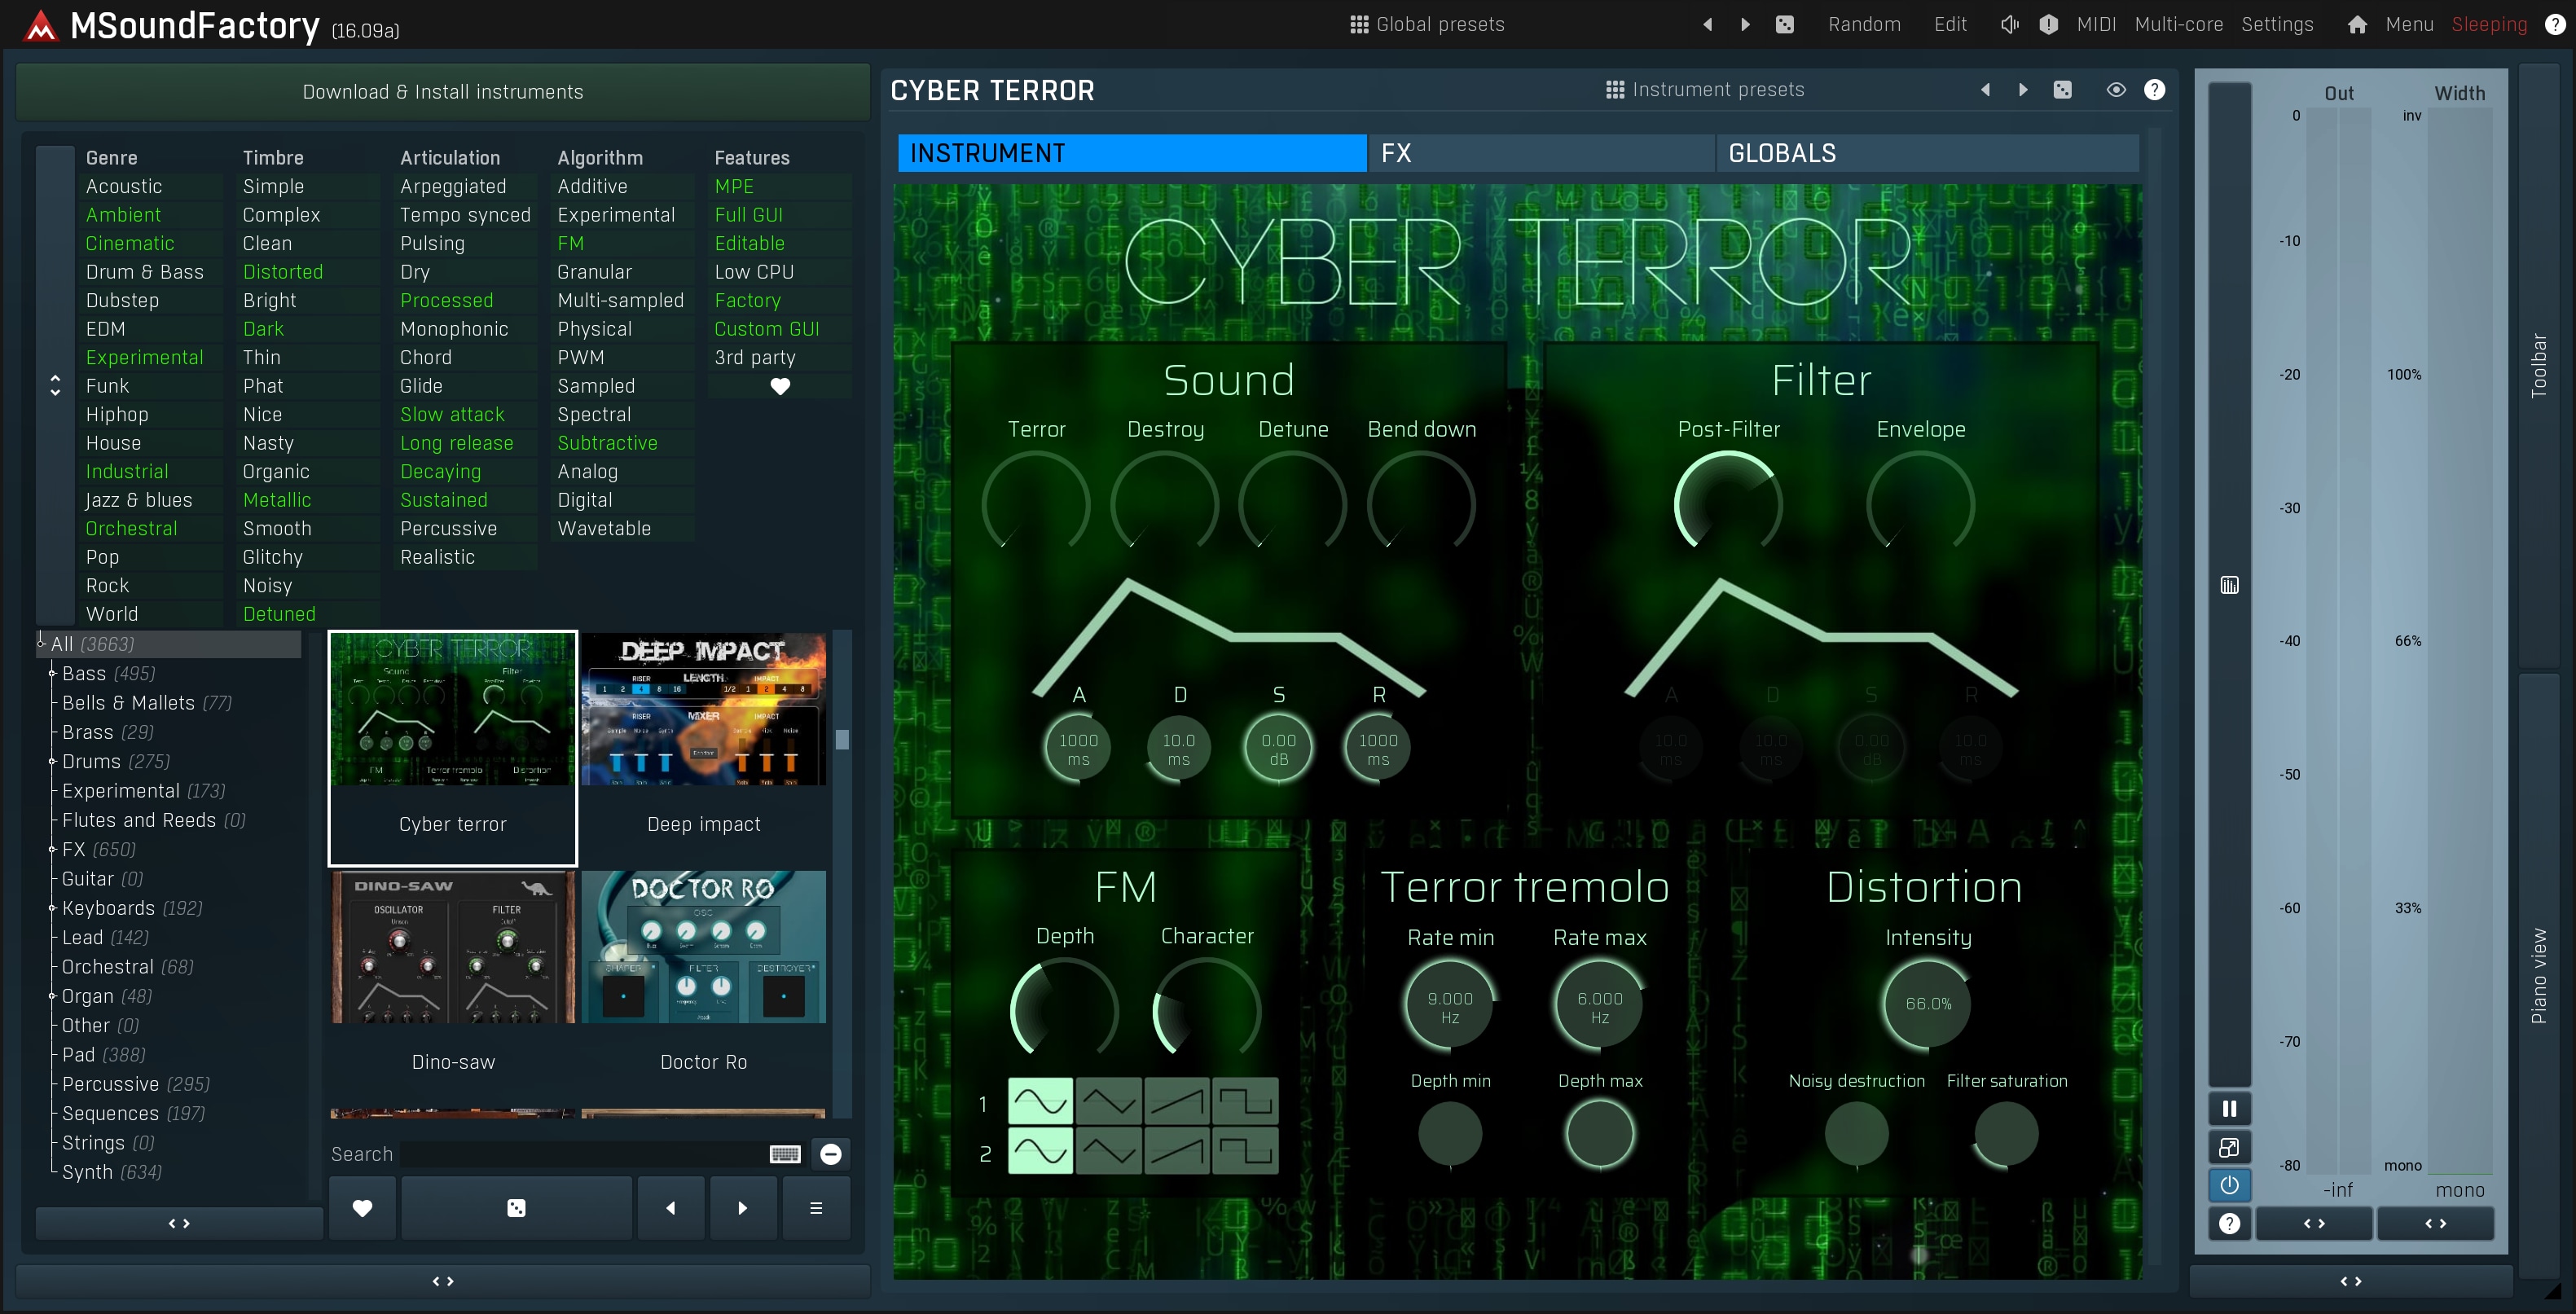
Task: Randomize instrument preset with dice icon
Action: pyautogui.click(x=2062, y=89)
